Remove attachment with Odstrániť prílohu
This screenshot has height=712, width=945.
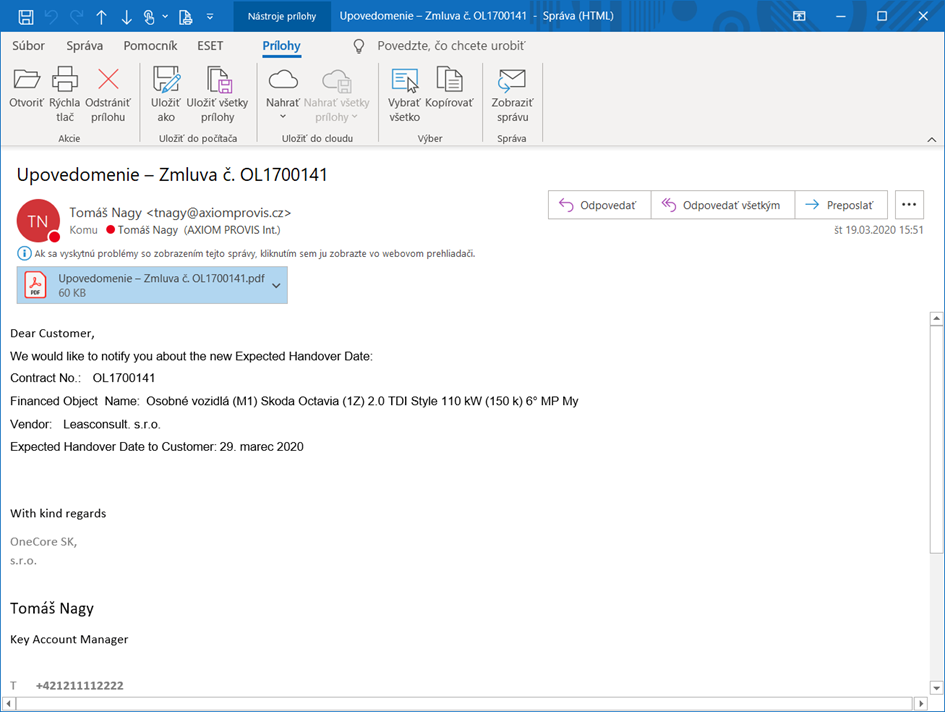coord(107,81)
